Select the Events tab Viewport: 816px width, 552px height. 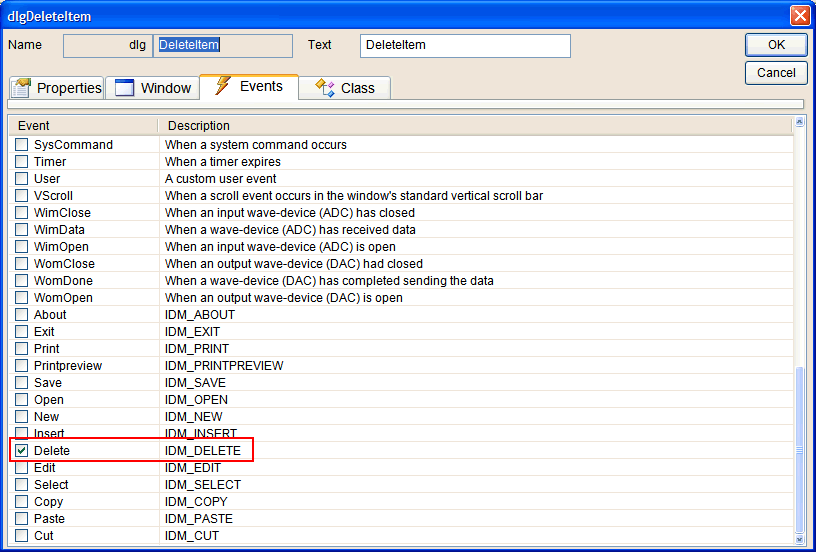(249, 86)
